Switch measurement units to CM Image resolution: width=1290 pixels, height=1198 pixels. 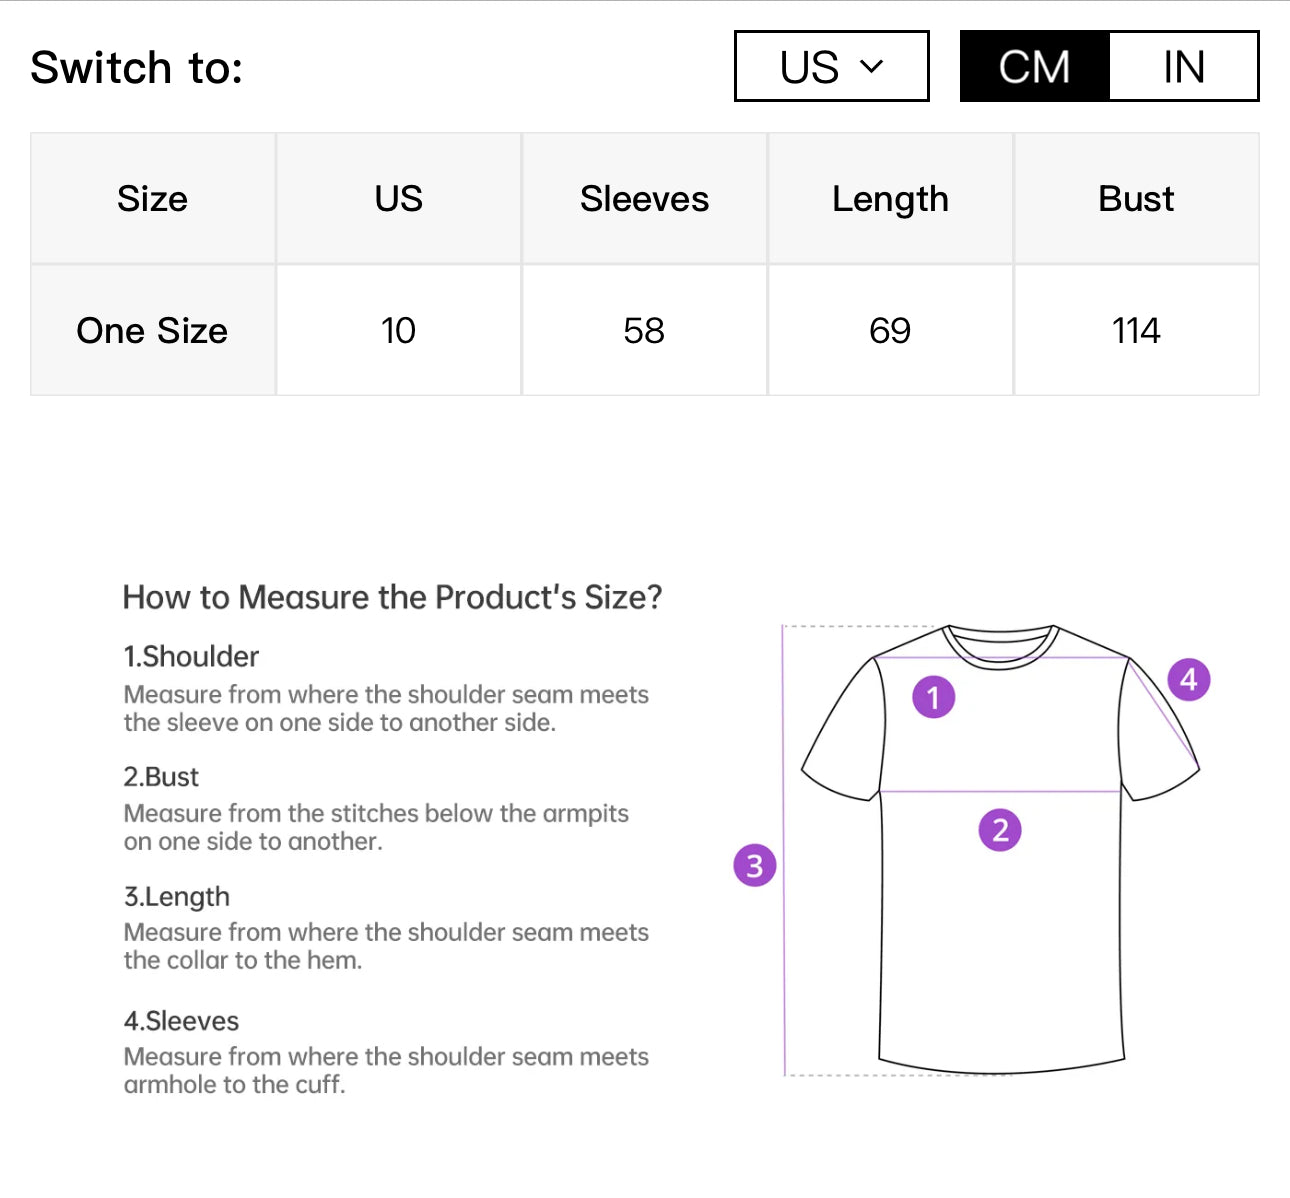pyautogui.click(x=1034, y=67)
